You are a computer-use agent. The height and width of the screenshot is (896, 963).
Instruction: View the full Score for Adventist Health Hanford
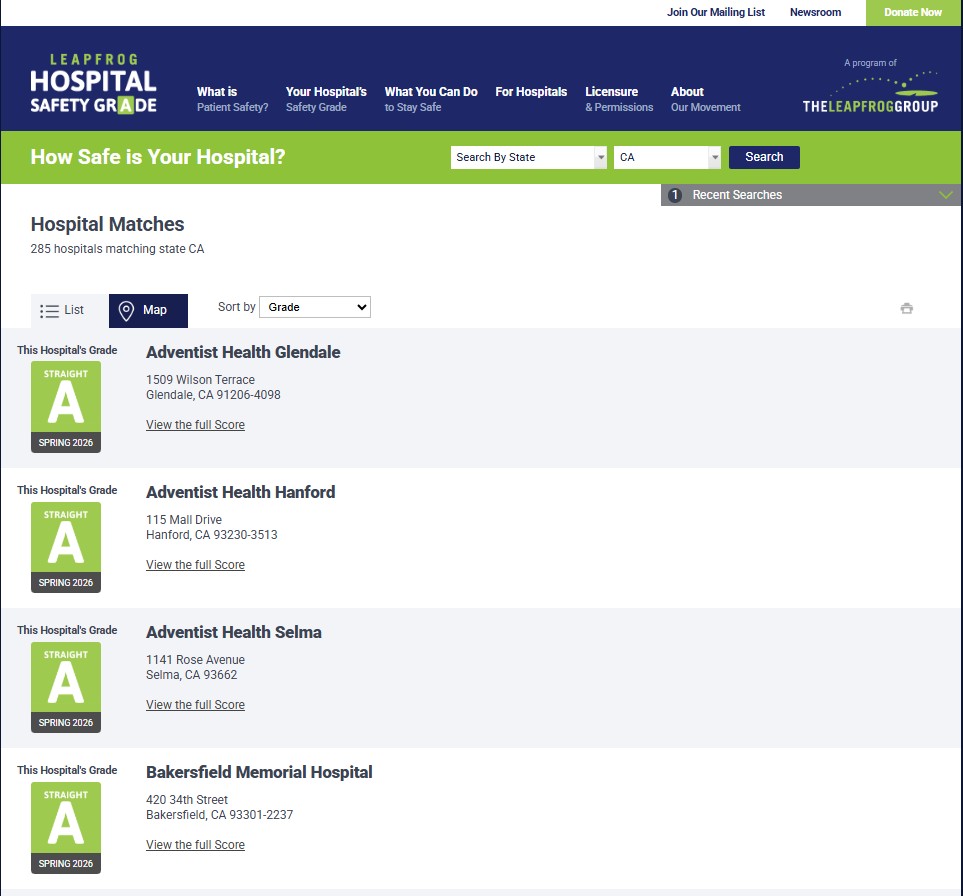(195, 564)
